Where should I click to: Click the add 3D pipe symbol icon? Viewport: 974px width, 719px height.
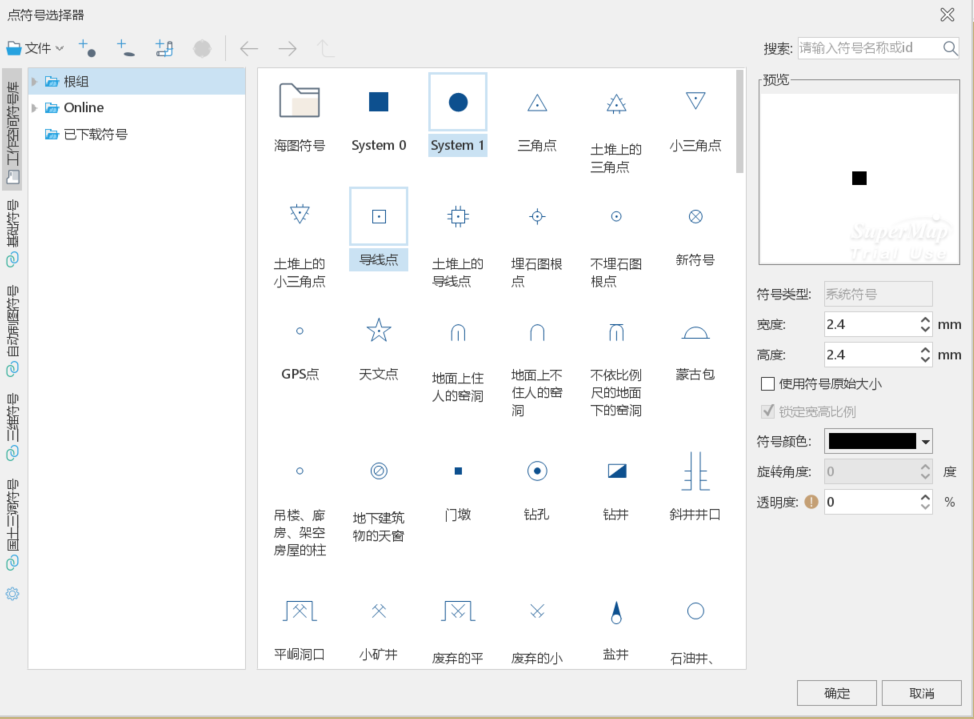click(165, 48)
